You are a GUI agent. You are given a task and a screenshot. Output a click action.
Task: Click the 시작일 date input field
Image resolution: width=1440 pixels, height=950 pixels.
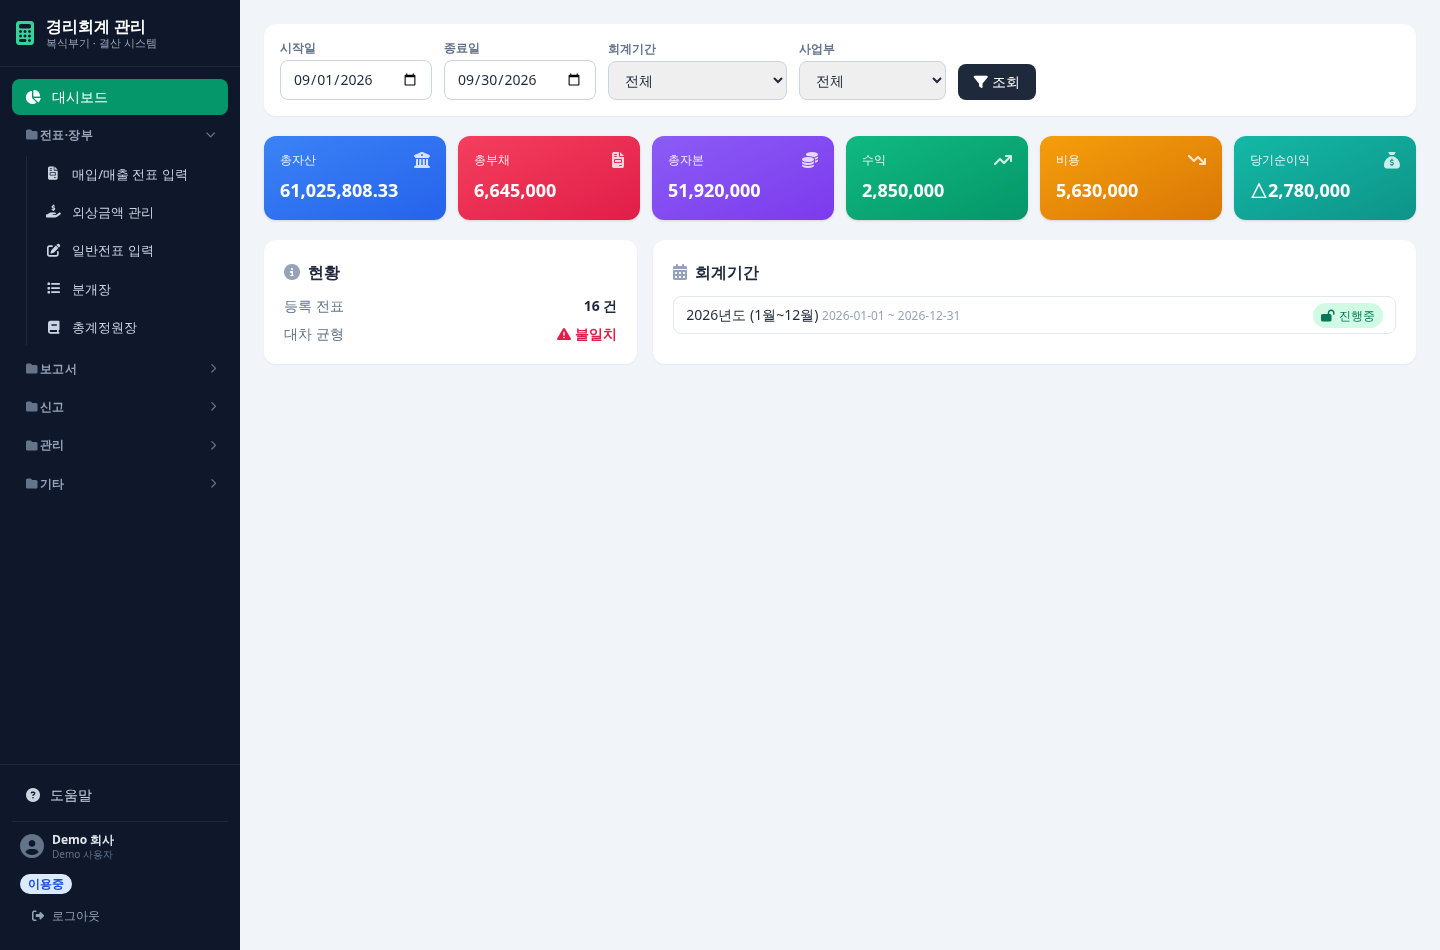click(356, 80)
